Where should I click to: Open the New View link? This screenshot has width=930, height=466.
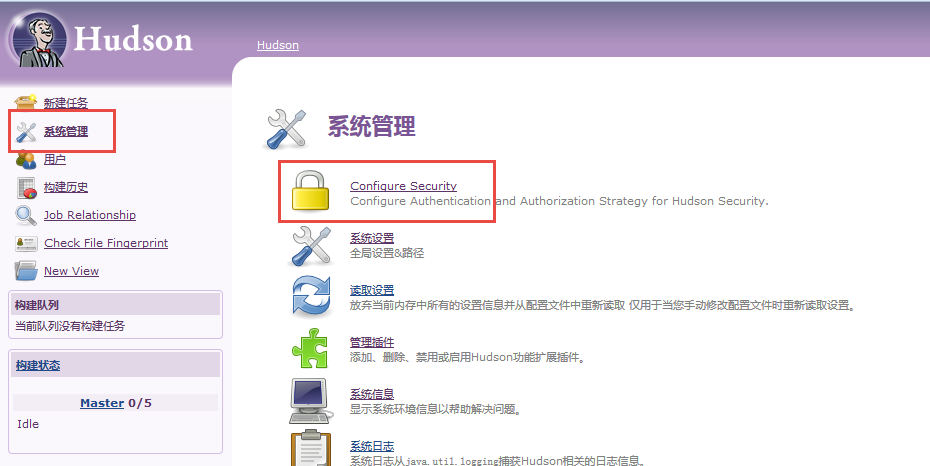tap(71, 270)
